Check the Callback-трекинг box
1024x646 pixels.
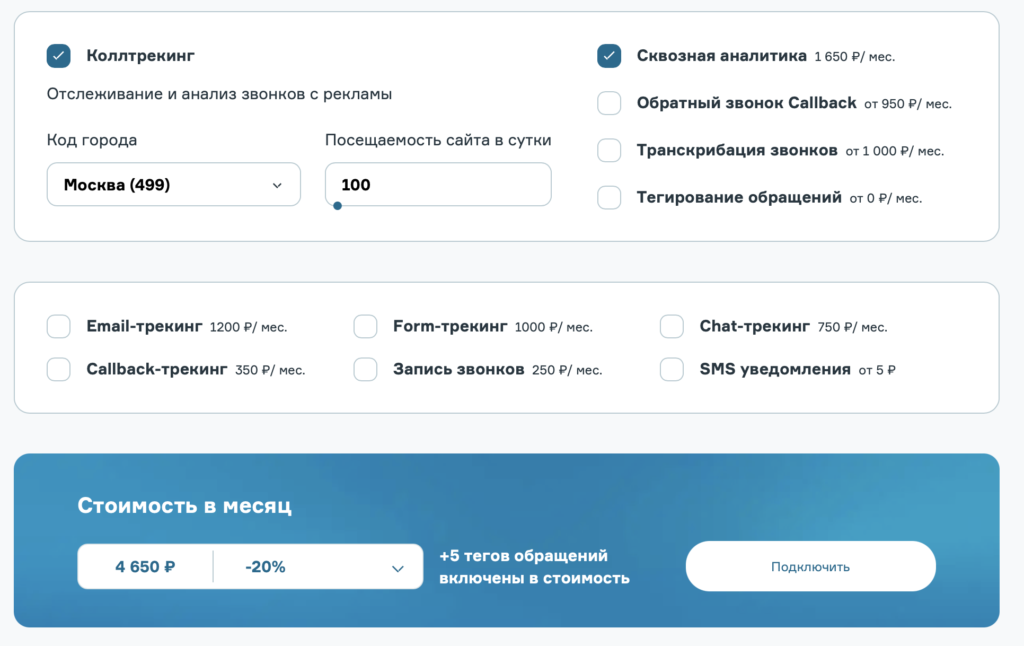pyautogui.click(x=59, y=369)
